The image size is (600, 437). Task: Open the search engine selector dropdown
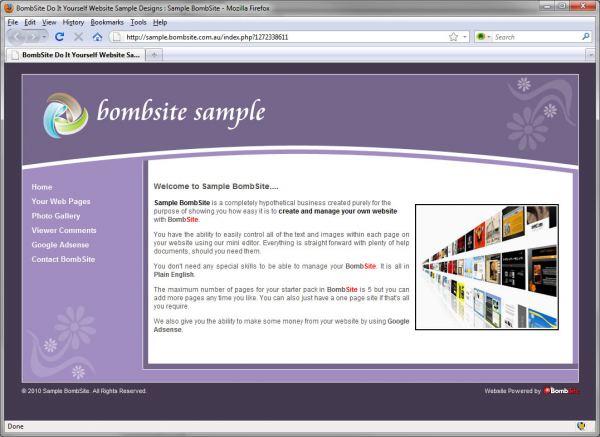[483, 37]
